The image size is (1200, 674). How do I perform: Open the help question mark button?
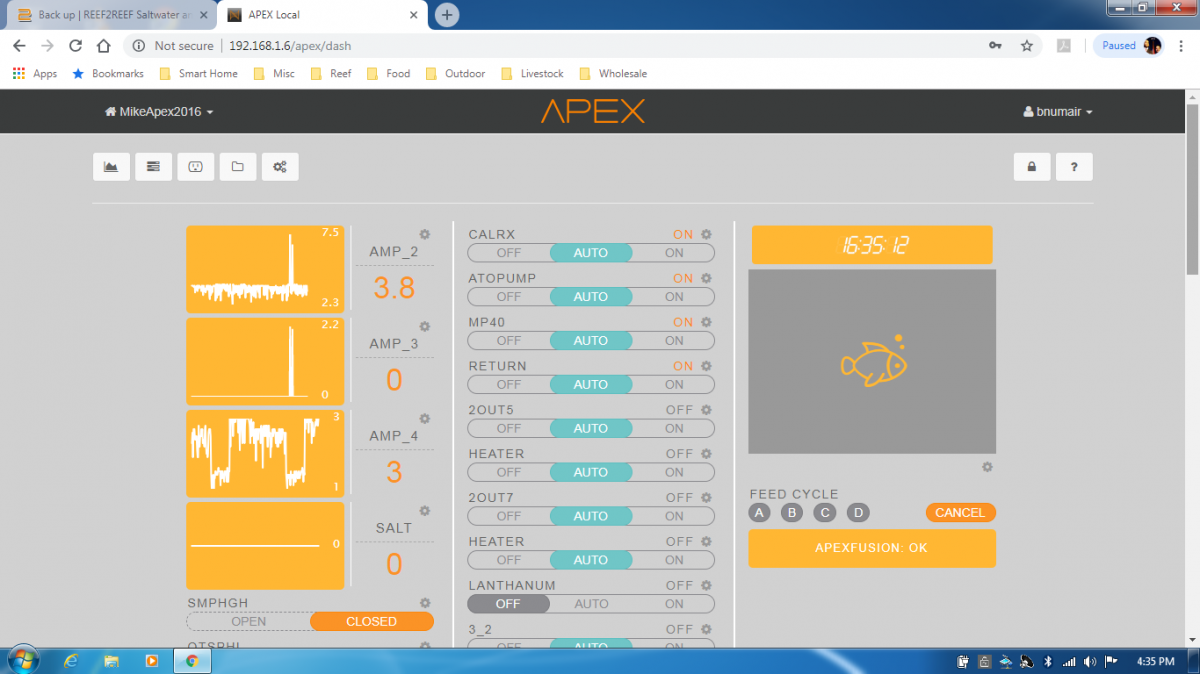click(x=1074, y=167)
